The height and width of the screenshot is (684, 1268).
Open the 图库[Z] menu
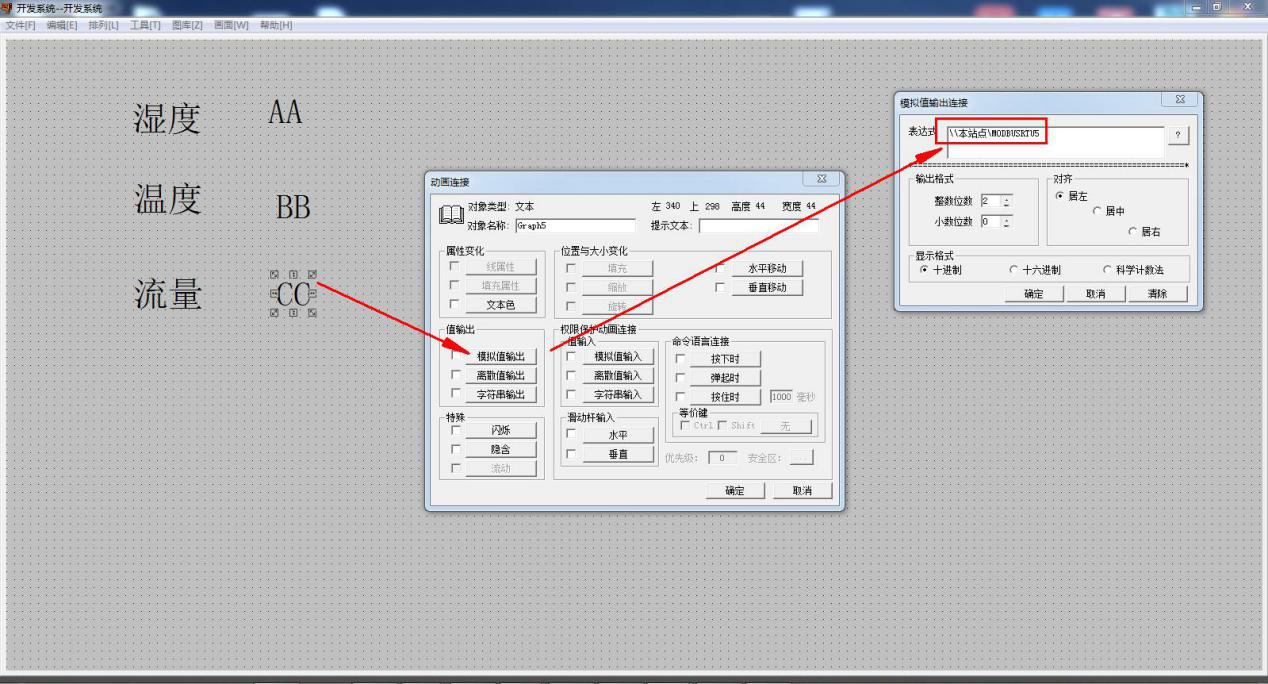[187, 25]
